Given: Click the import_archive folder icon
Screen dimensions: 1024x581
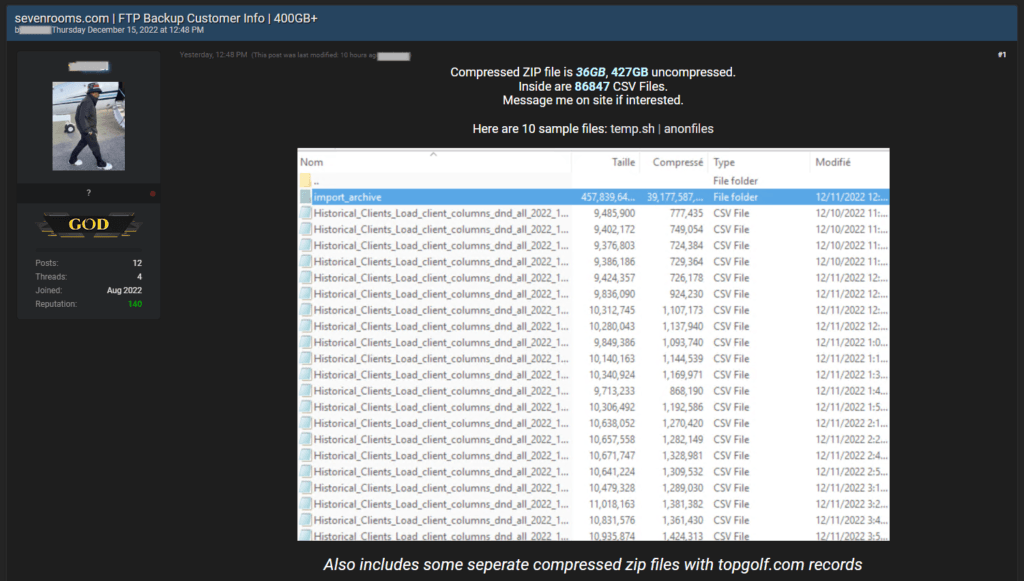Looking at the screenshot, I should point(306,197).
